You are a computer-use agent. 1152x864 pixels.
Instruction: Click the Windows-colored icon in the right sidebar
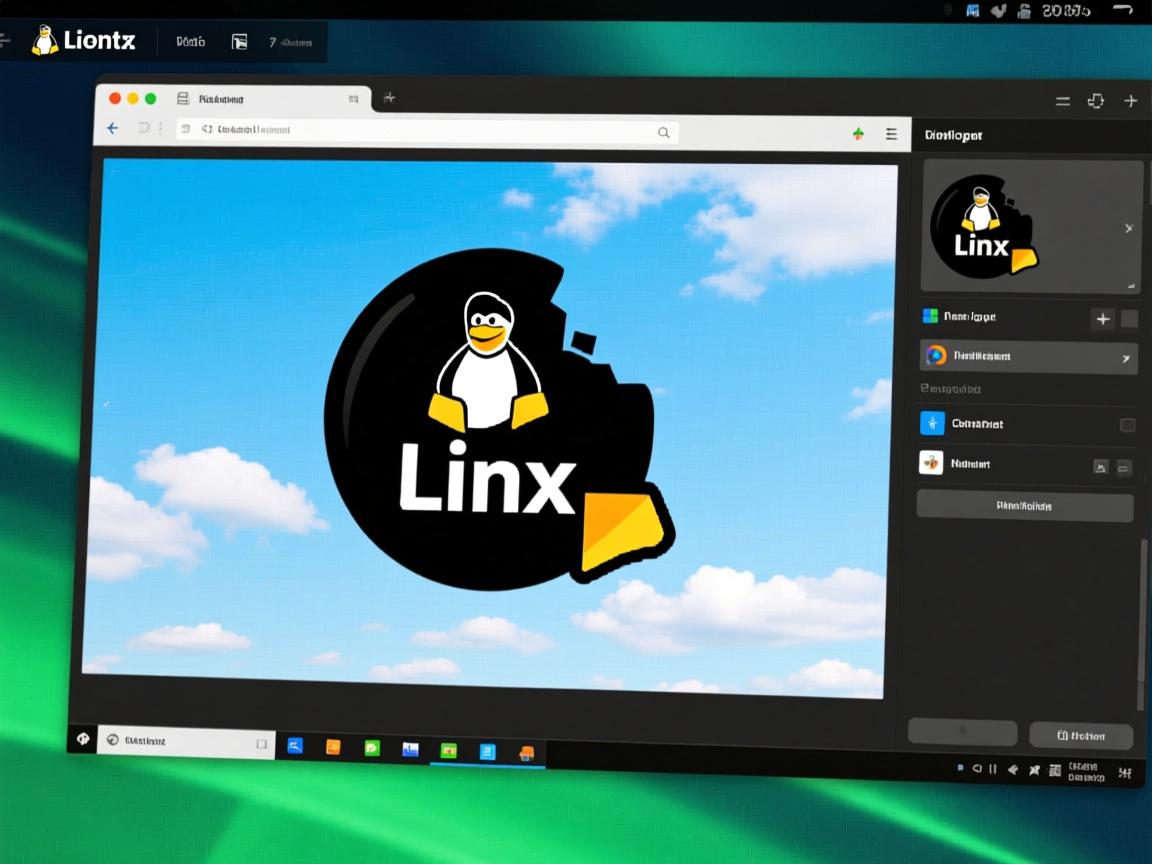pyautogui.click(x=930, y=316)
